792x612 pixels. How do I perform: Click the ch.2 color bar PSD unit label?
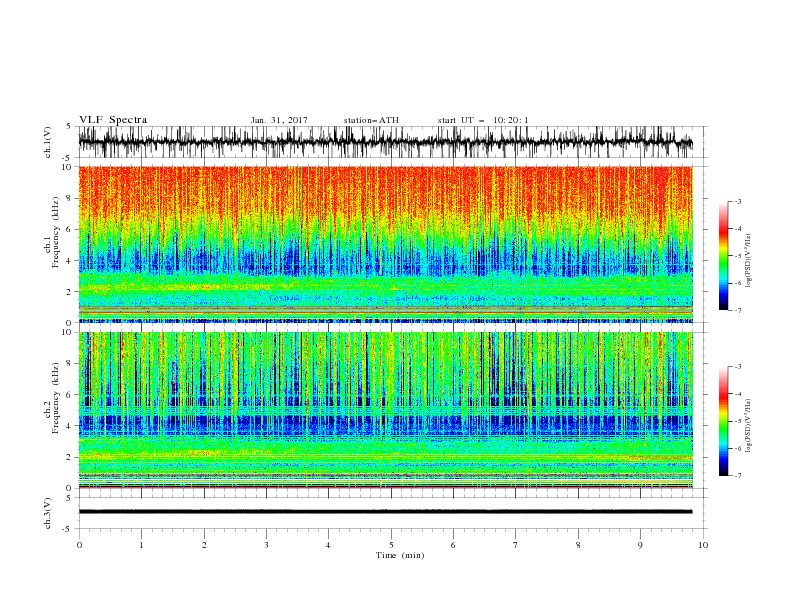[x=749, y=425]
